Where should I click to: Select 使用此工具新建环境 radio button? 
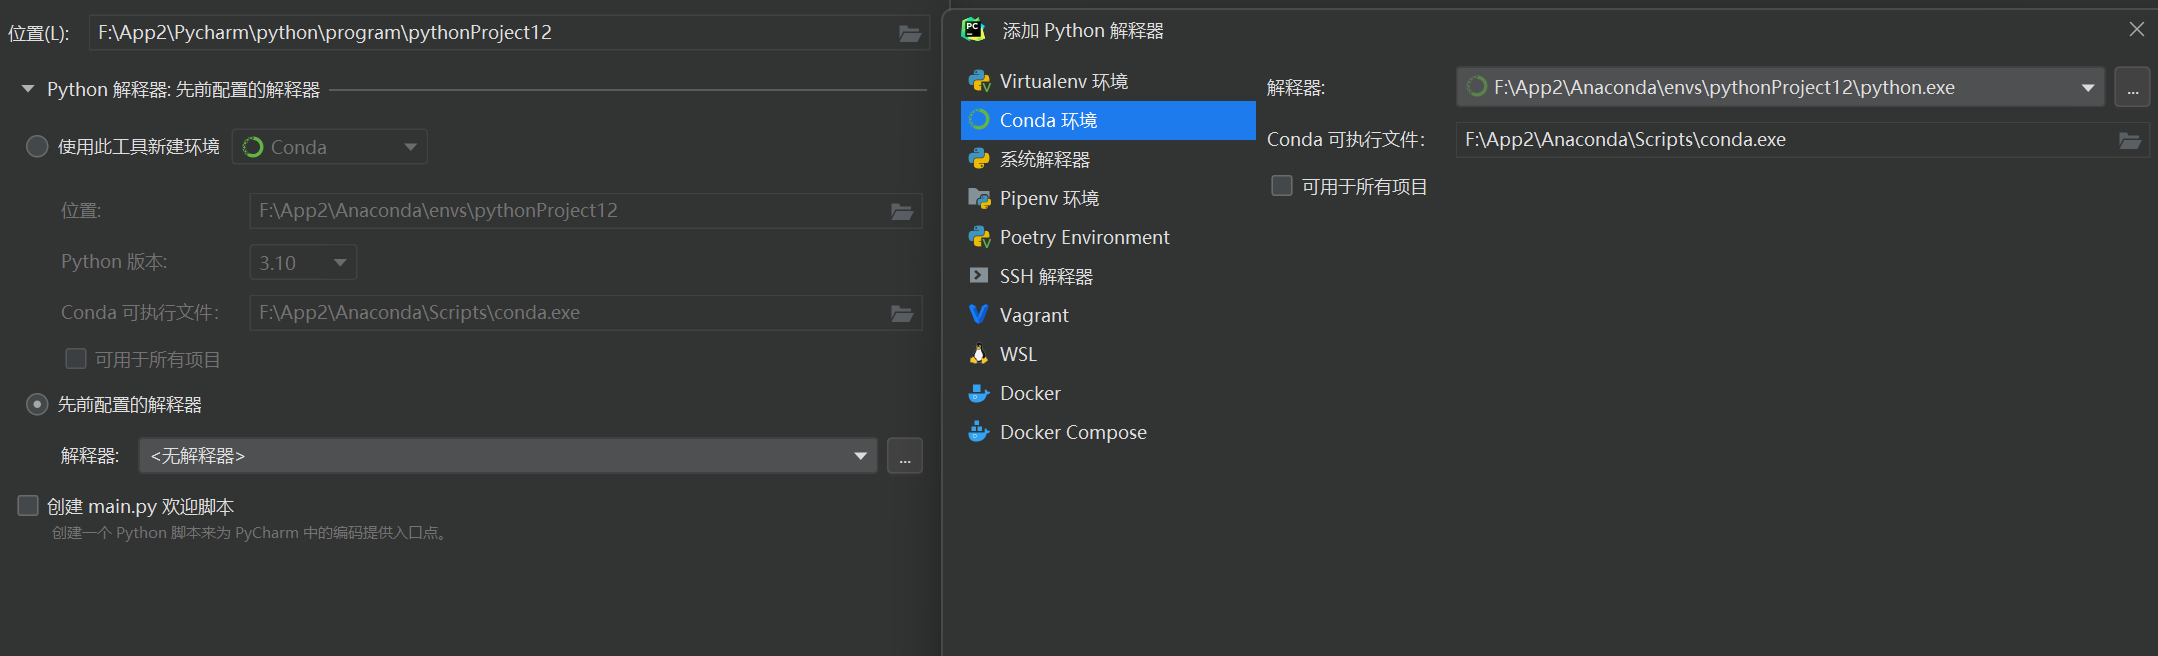click(37, 147)
